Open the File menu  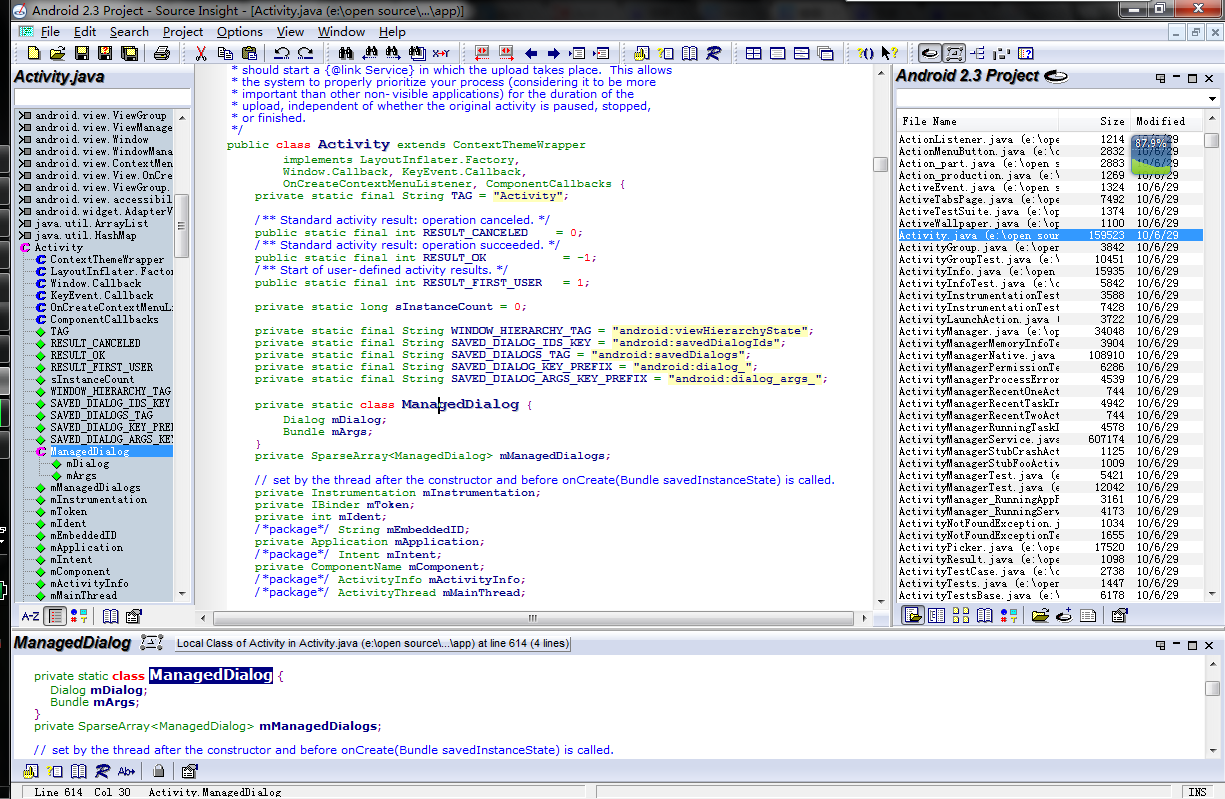coord(50,31)
